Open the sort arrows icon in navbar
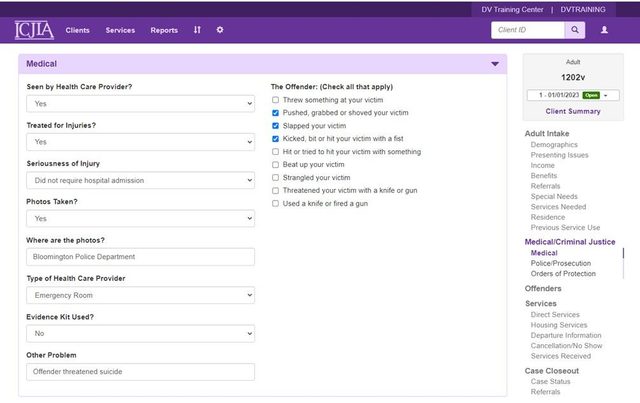 pyautogui.click(x=197, y=30)
